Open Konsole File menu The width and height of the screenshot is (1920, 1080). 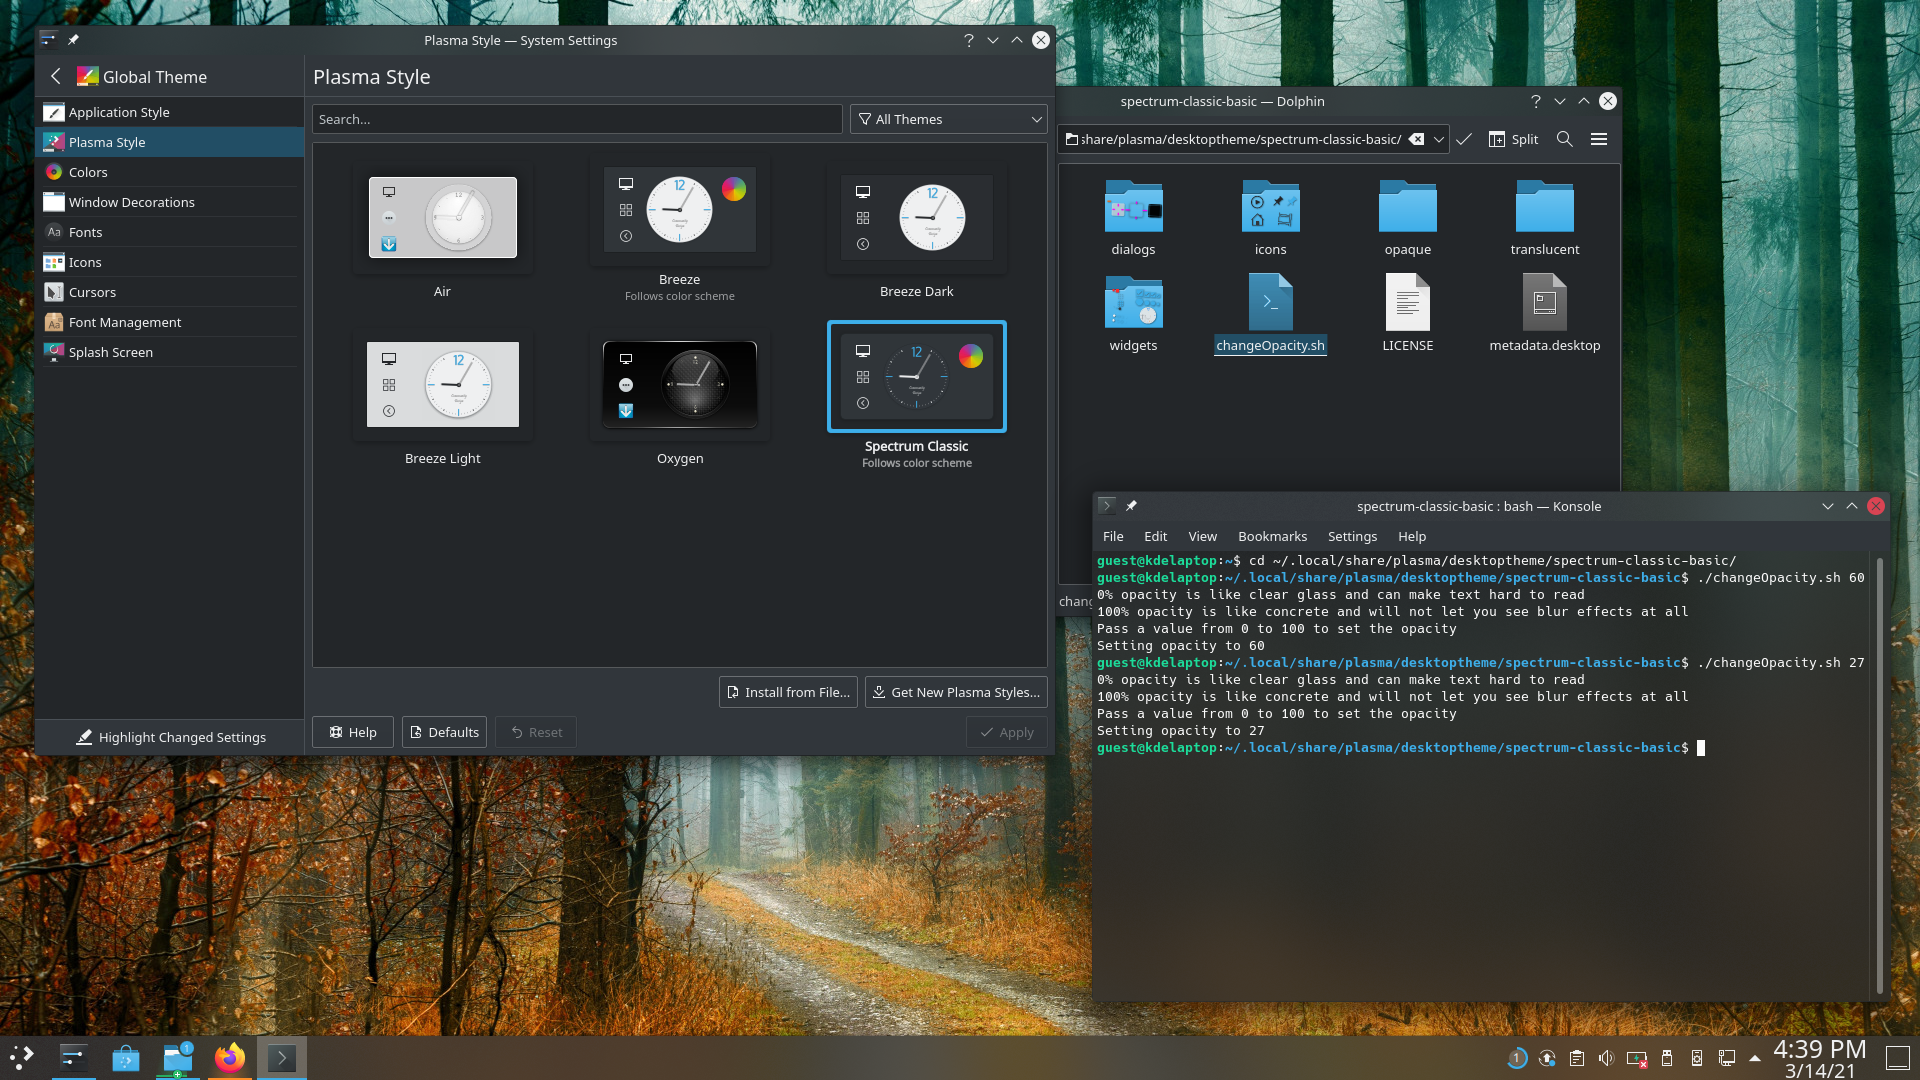click(x=1113, y=536)
